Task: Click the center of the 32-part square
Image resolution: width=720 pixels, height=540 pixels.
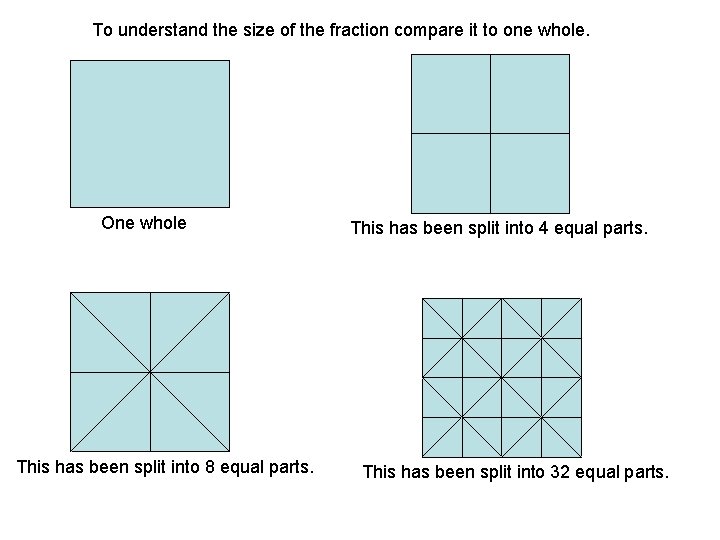Action: point(502,377)
